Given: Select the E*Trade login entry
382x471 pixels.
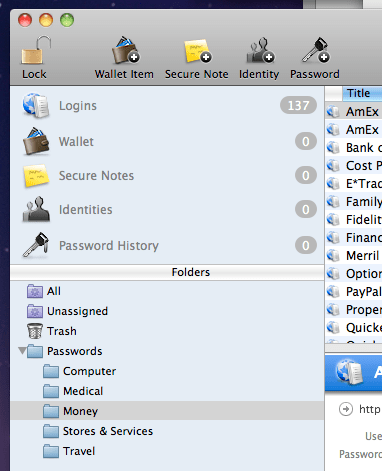Looking at the screenshot, I should (354, 183).
